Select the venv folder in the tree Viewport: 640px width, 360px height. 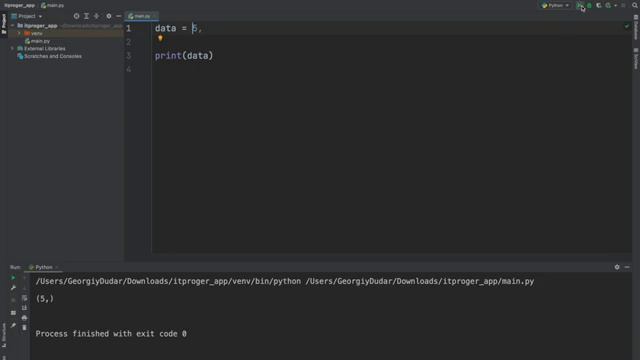[33, 33]
